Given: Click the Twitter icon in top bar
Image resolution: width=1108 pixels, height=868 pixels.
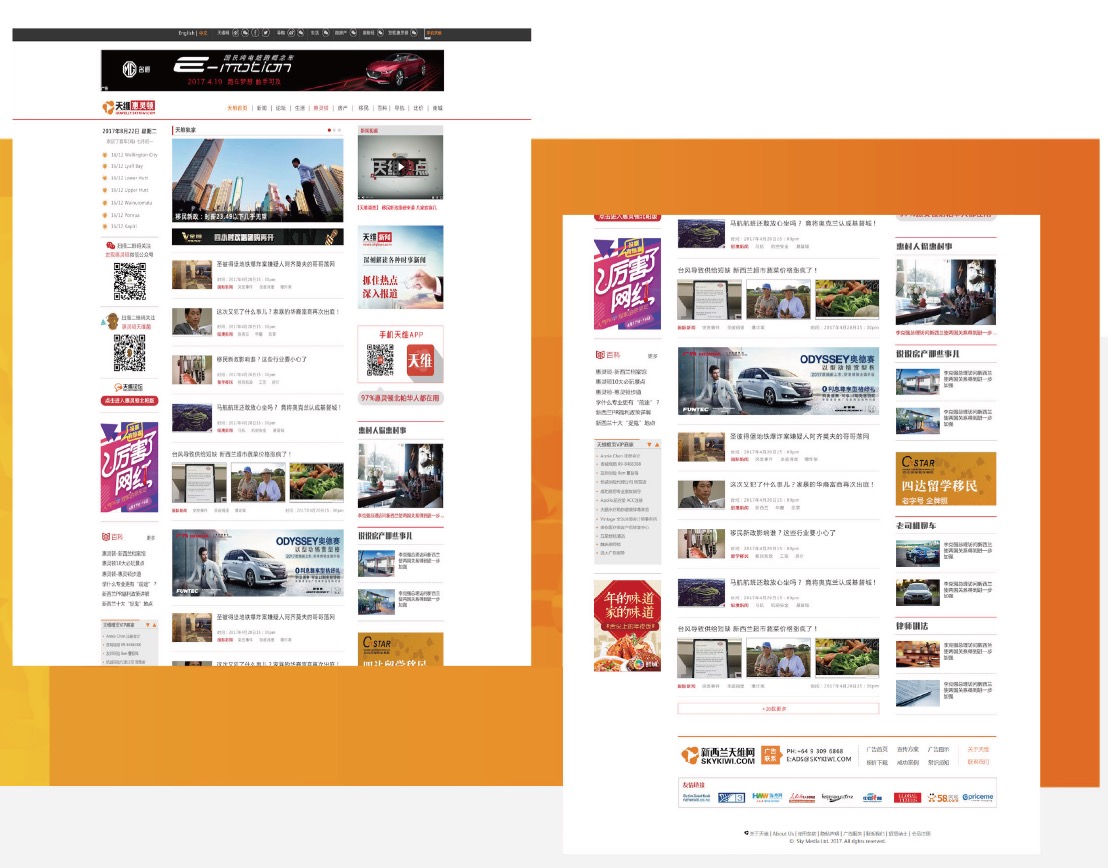Looking at the screenshot, I should (267, 33).
